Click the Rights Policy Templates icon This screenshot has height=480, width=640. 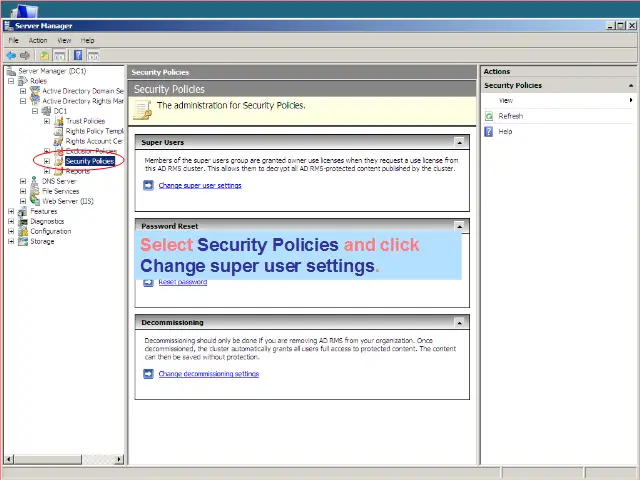coord(59,131)
